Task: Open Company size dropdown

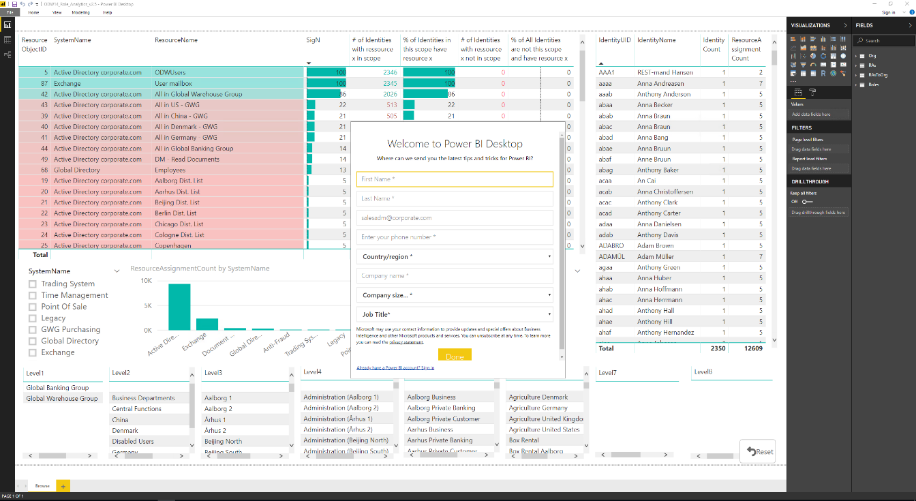Action: pyautogui.click(x=454, y=295)
